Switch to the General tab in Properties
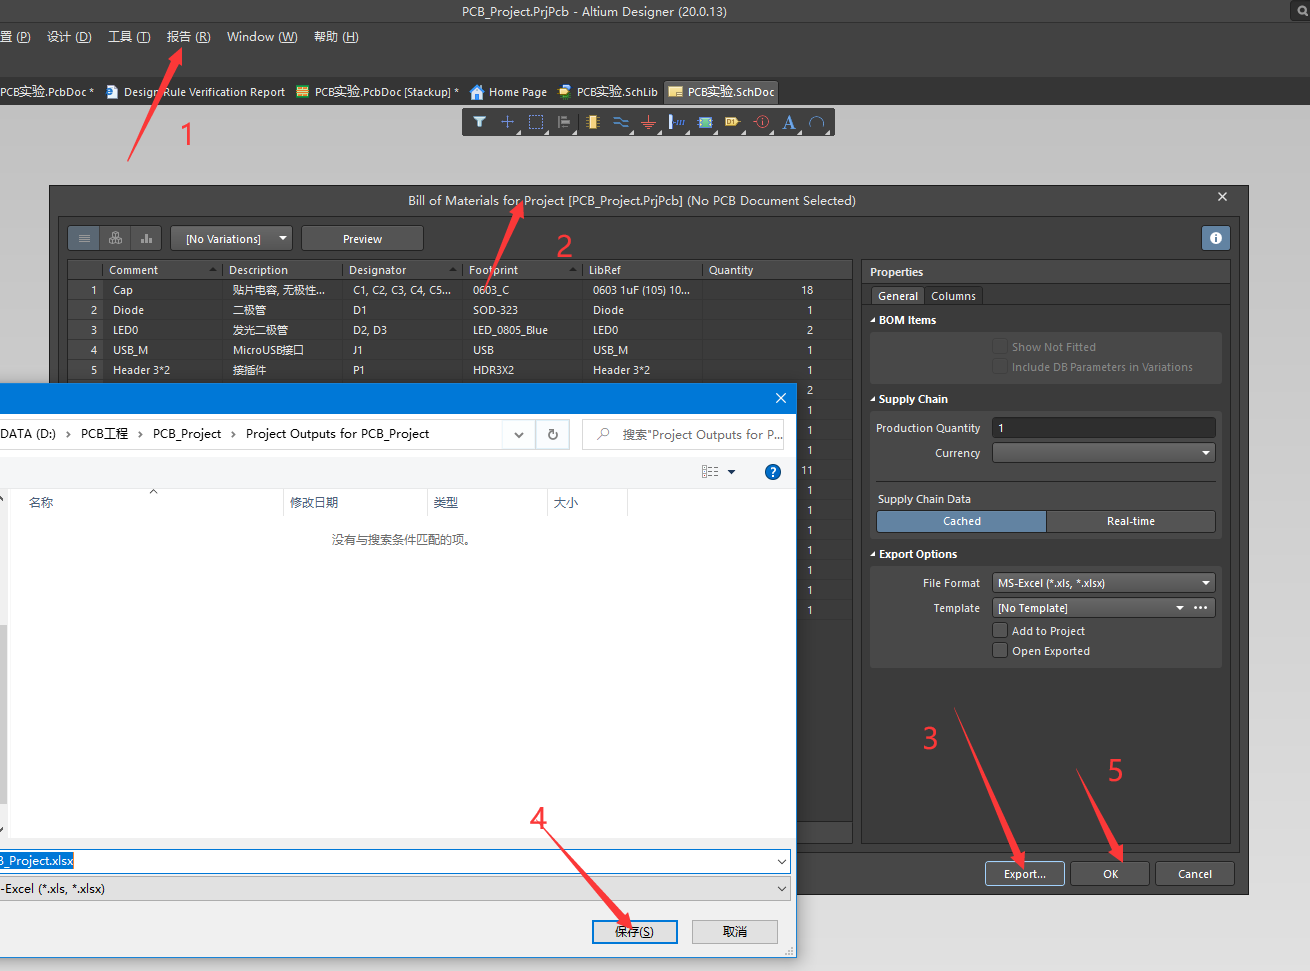 [x=898, y=296]
